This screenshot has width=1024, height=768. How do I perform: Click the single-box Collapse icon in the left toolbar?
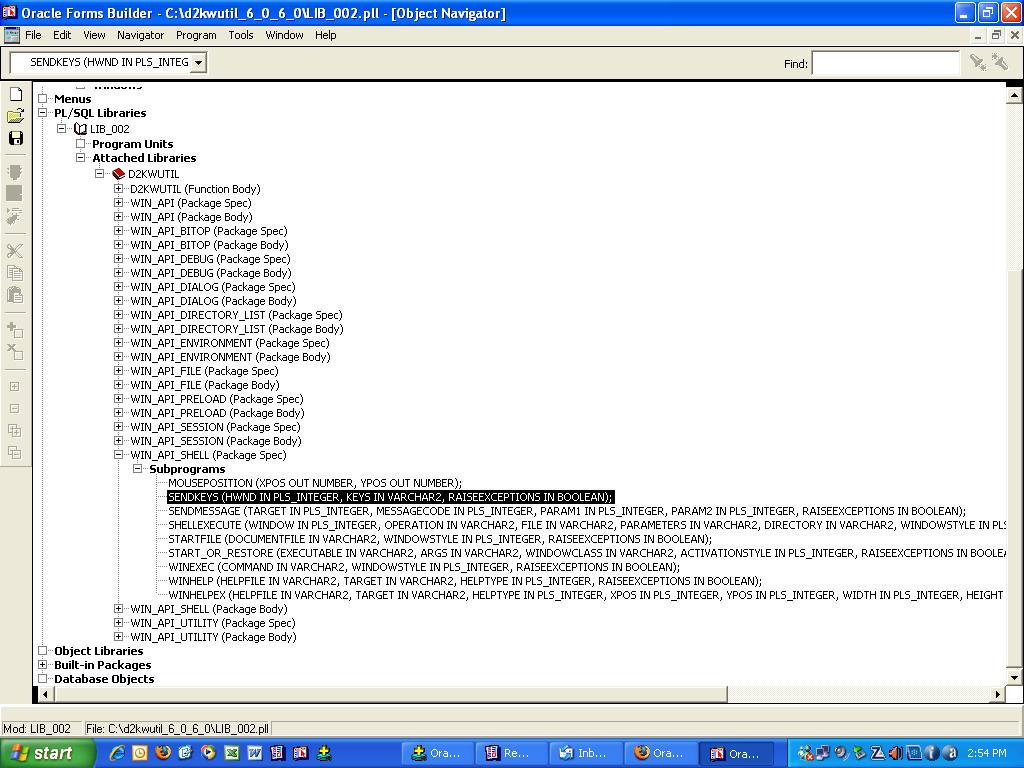point(14,408)
